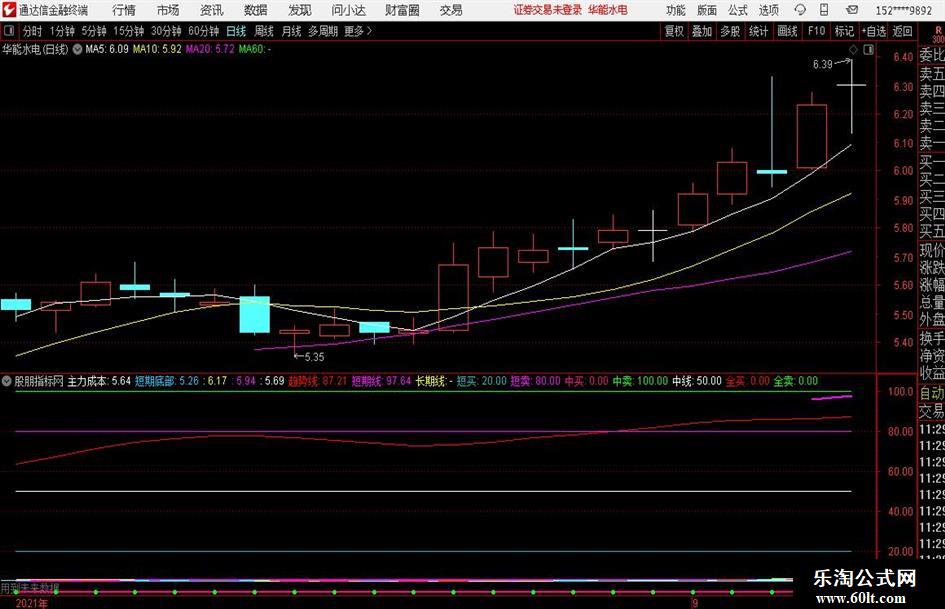Viewport: 945px width, 609px height.
Task: Click the MA5: 6.09 label
Action: (107, 49)
